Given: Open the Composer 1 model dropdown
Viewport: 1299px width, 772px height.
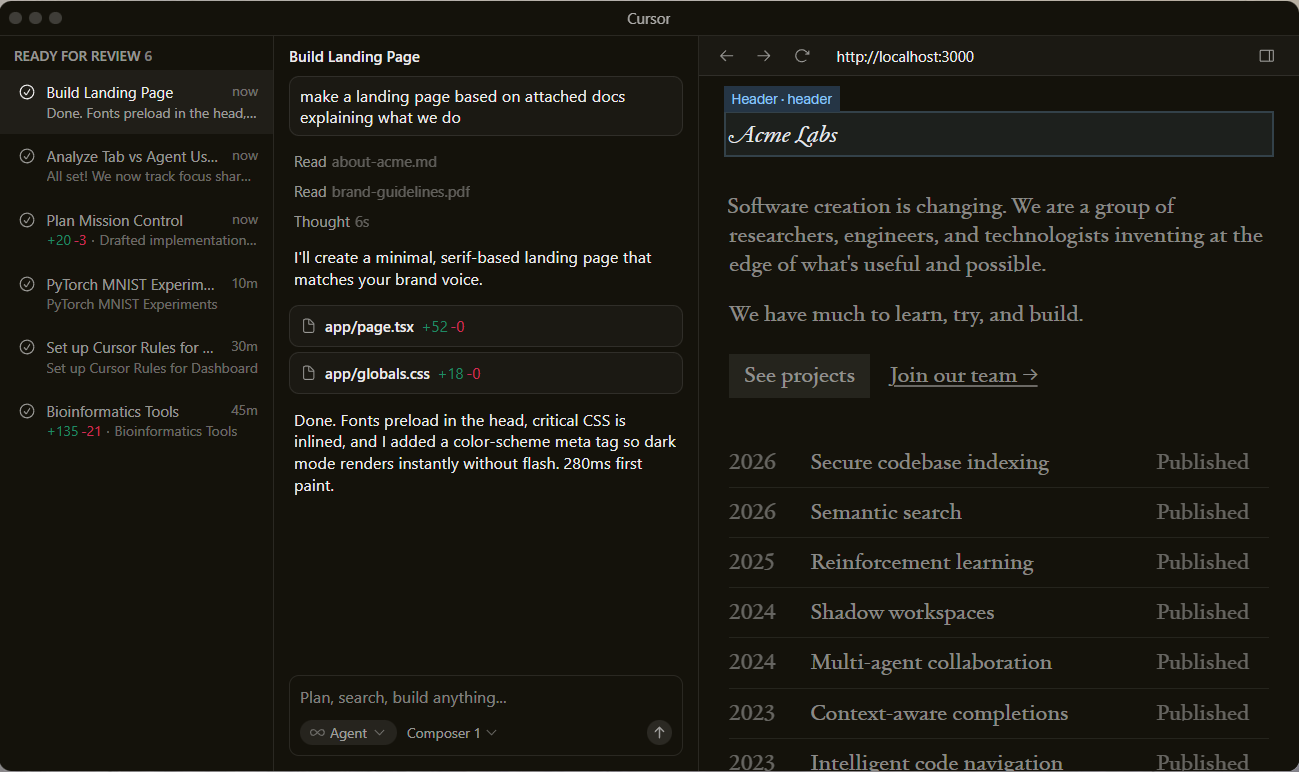Looking at the screenshot, I should point(451,733).
